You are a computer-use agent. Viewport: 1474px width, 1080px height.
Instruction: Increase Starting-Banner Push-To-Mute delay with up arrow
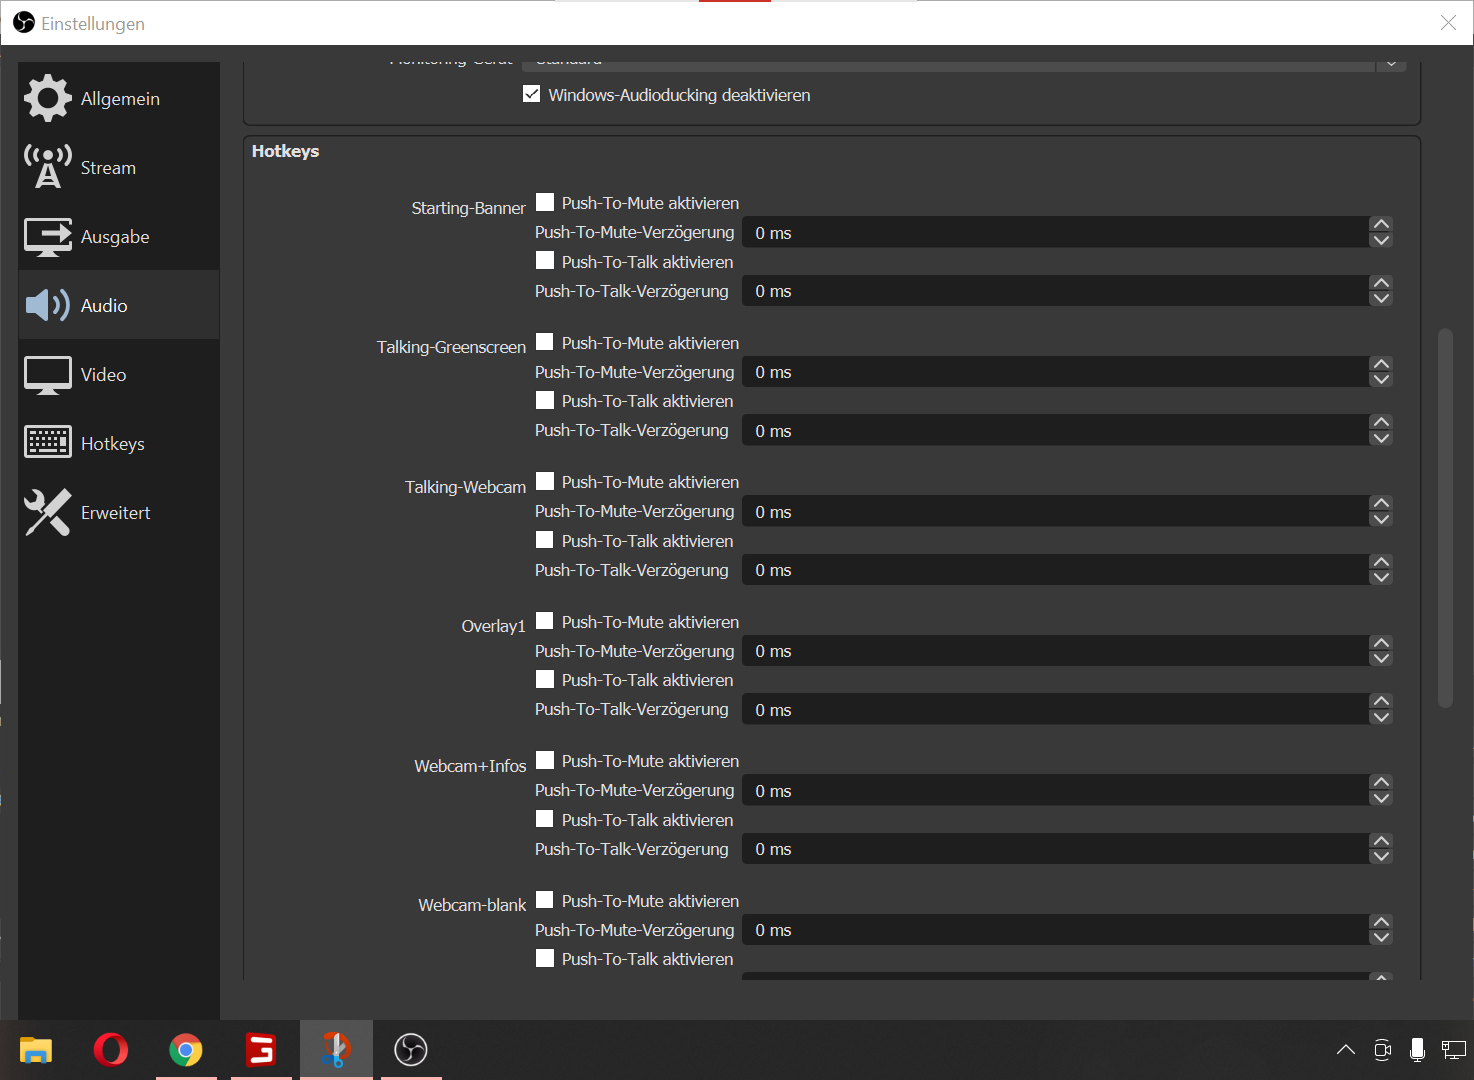(1381, 225)
